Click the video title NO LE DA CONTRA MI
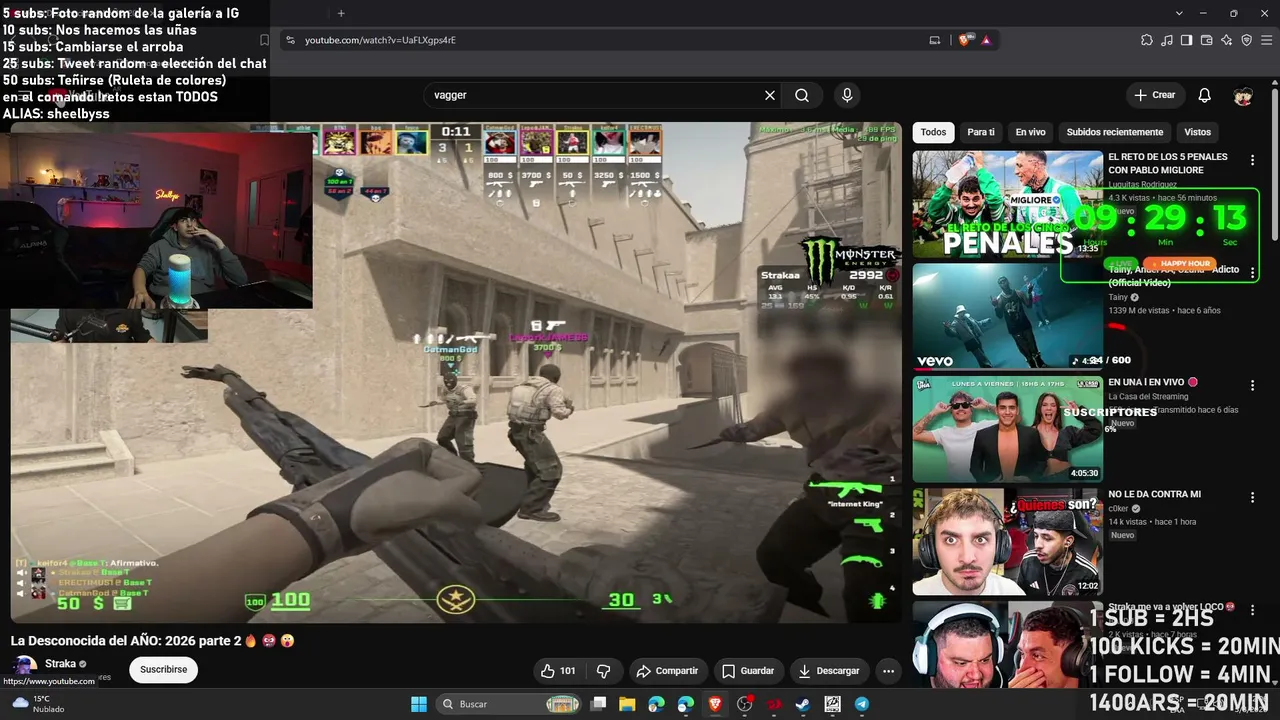 click(x=1154, y=494)
